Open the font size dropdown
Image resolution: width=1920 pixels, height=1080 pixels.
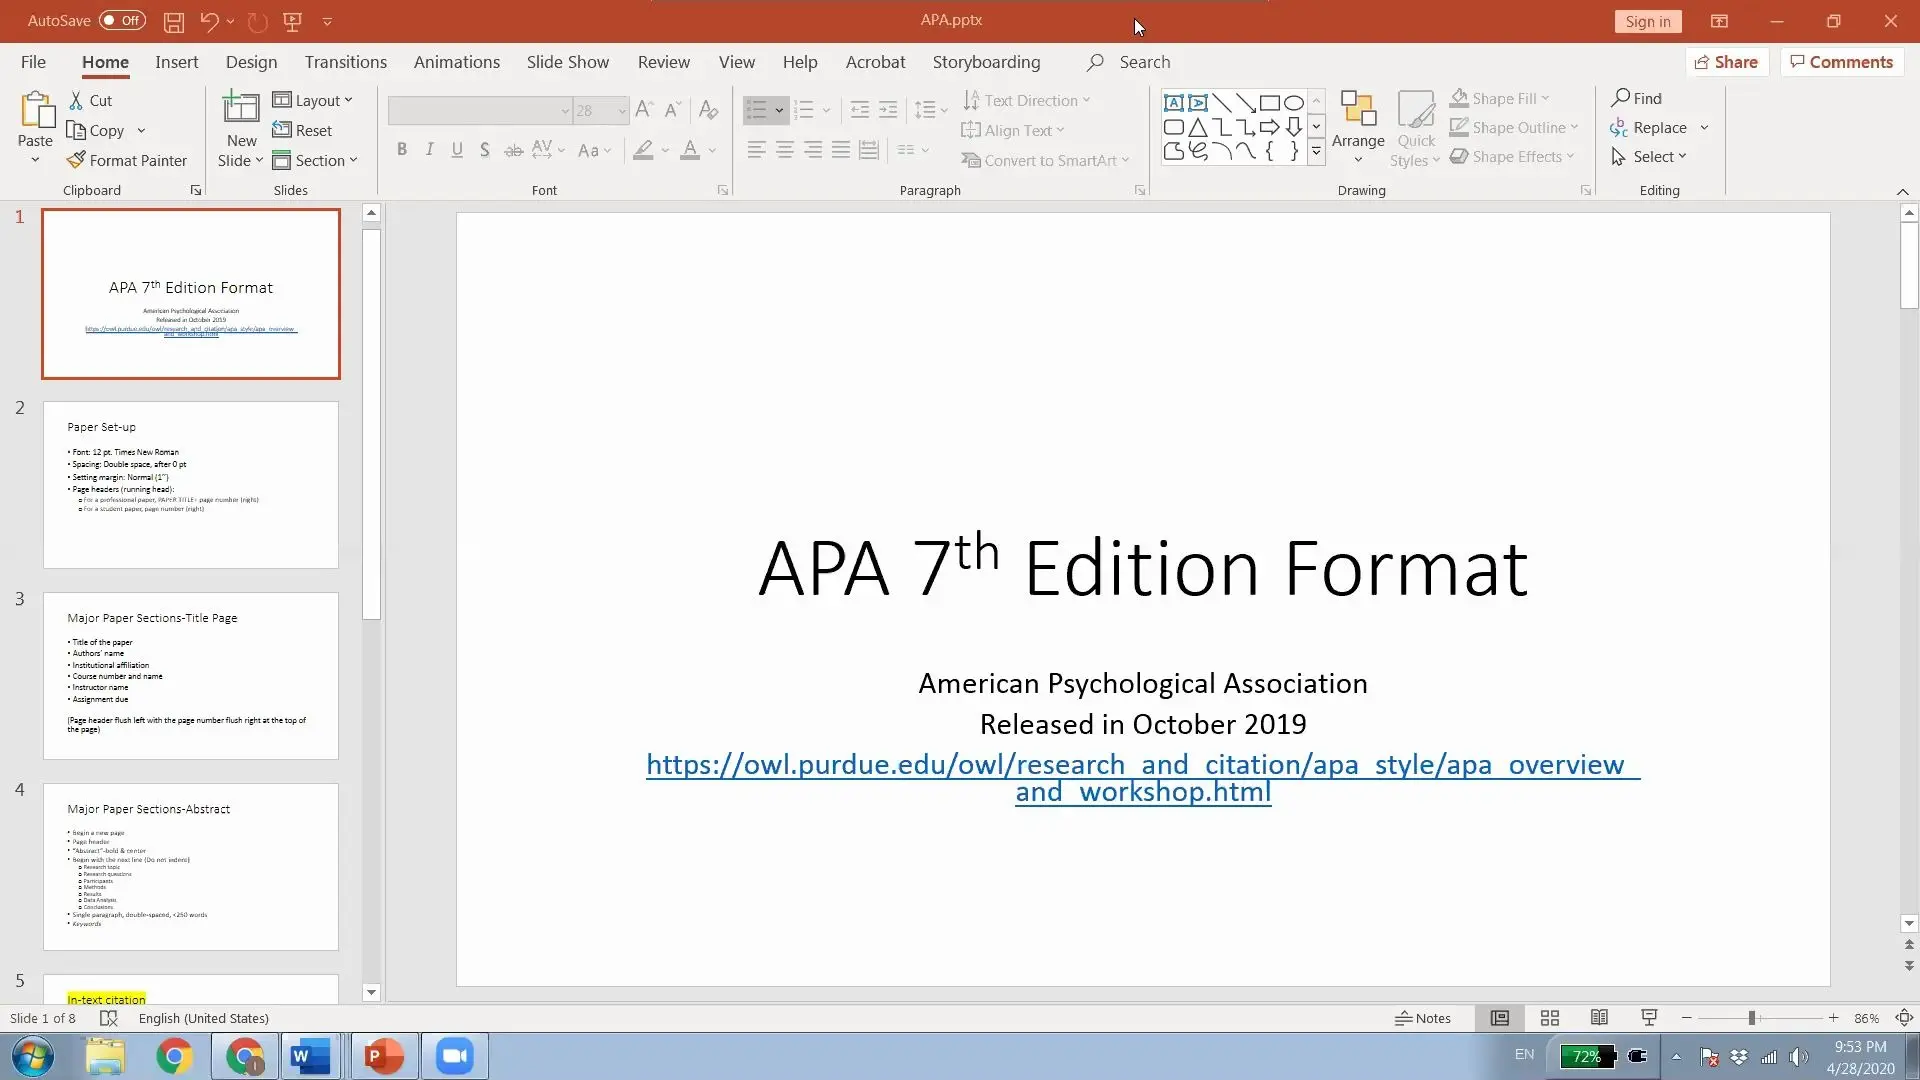[x=621, y=110]
